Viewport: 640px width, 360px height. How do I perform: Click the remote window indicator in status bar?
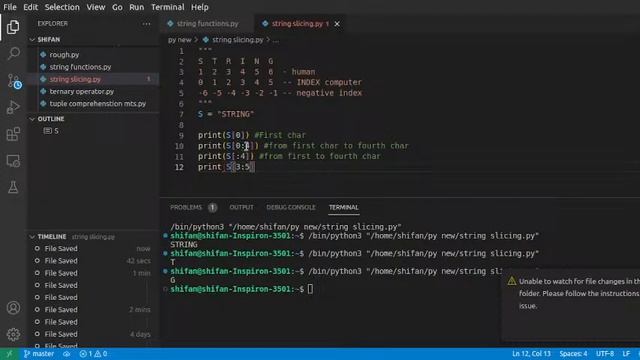point(9,354)
